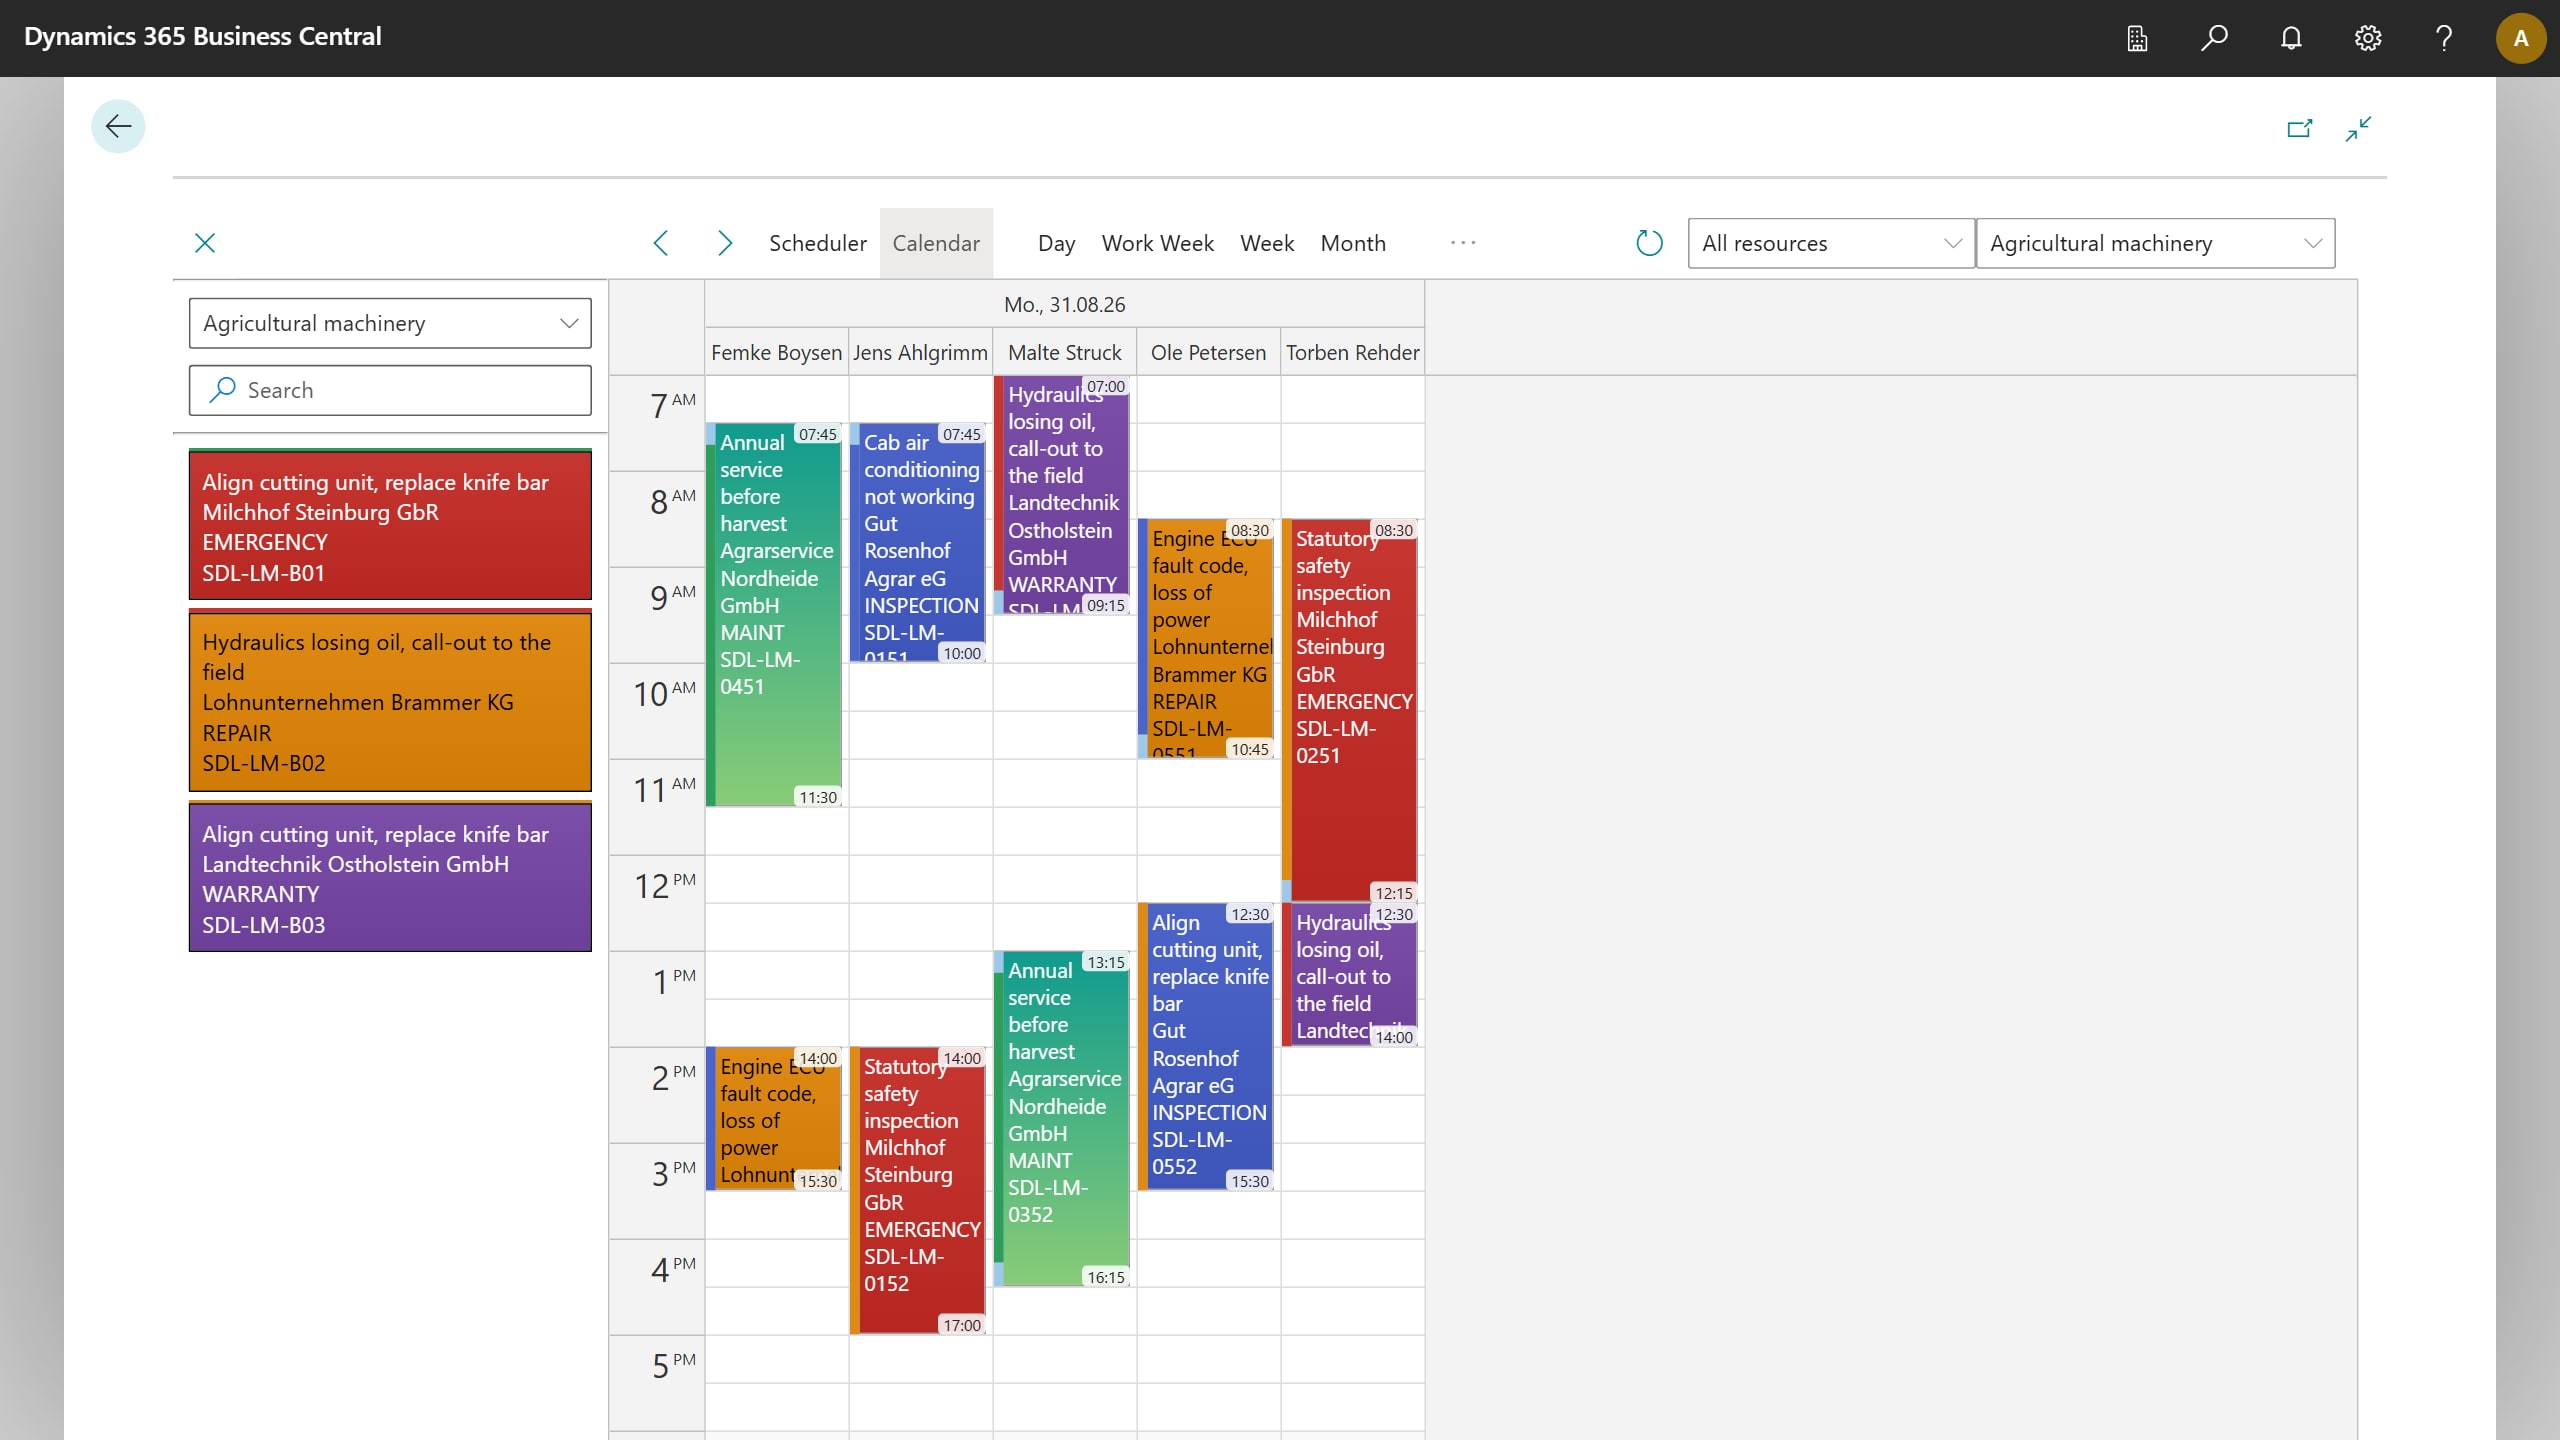
Task: Open notifications bell icon
Action: point(2291,38)
